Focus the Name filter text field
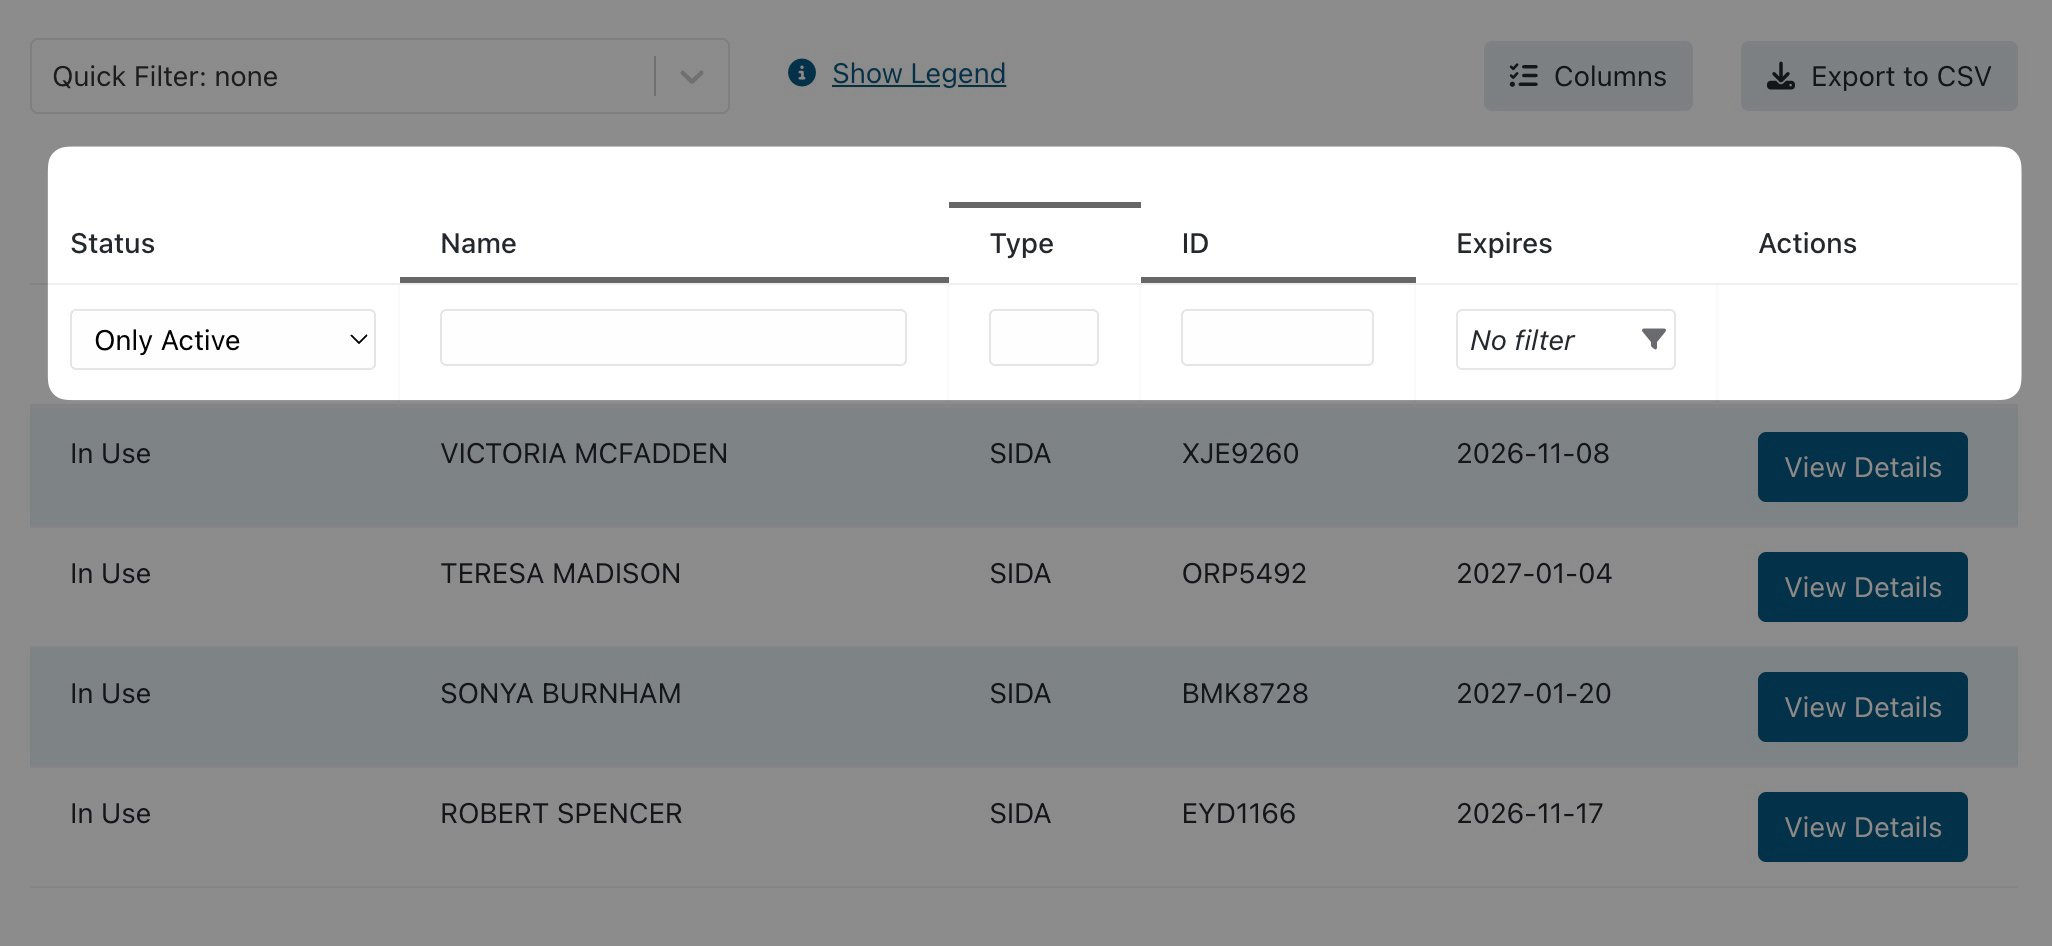 673,338
